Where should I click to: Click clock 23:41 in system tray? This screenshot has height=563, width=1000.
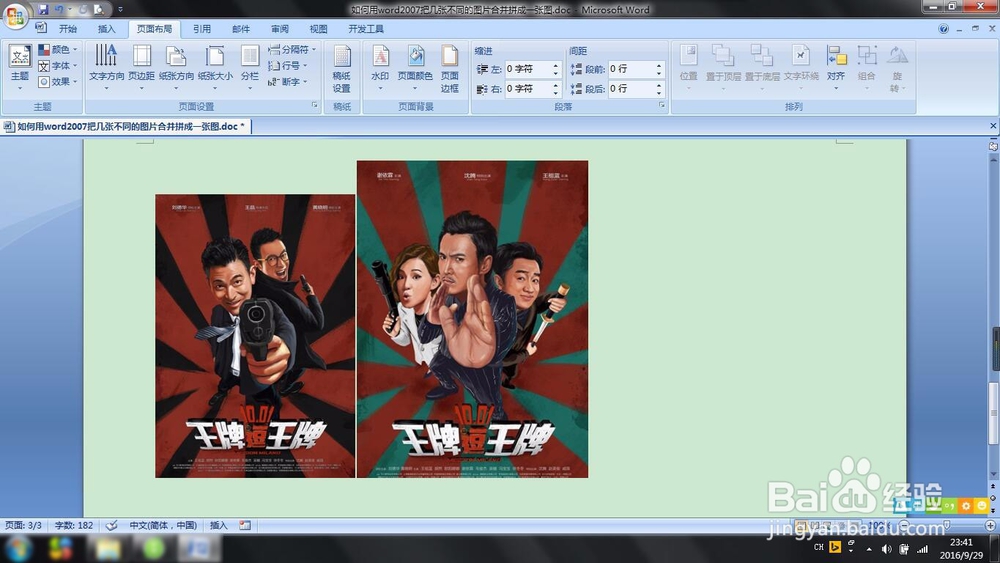point(961,543)
